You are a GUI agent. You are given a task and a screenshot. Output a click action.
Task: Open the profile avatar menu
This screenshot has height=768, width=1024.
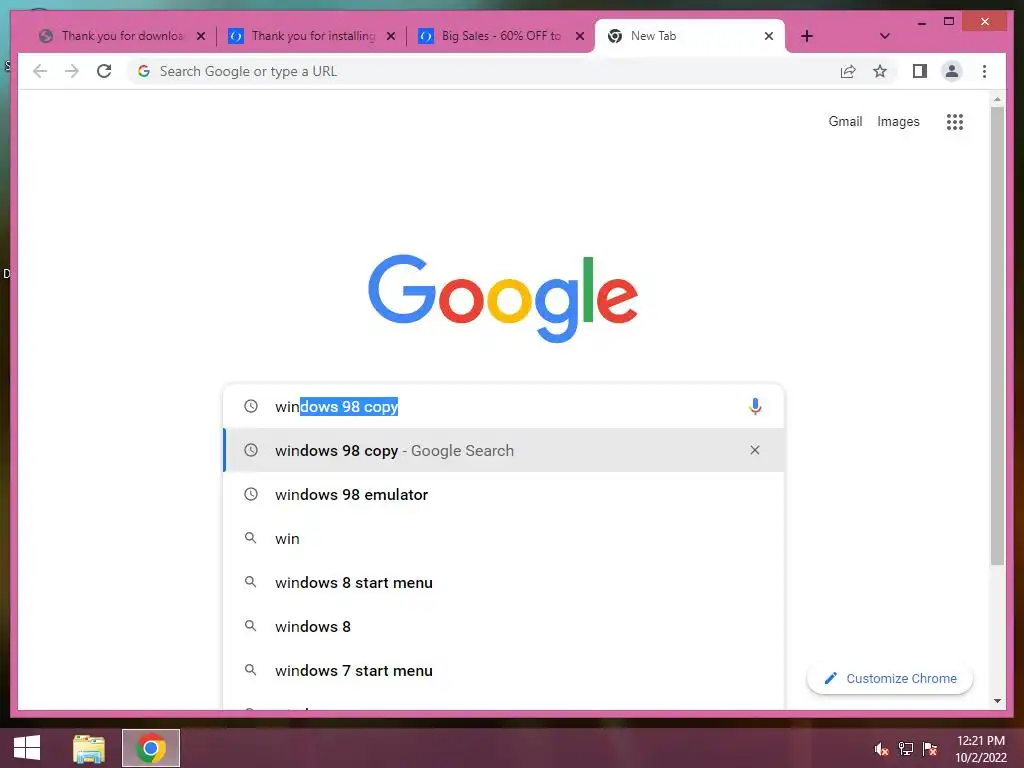(952, 71)
